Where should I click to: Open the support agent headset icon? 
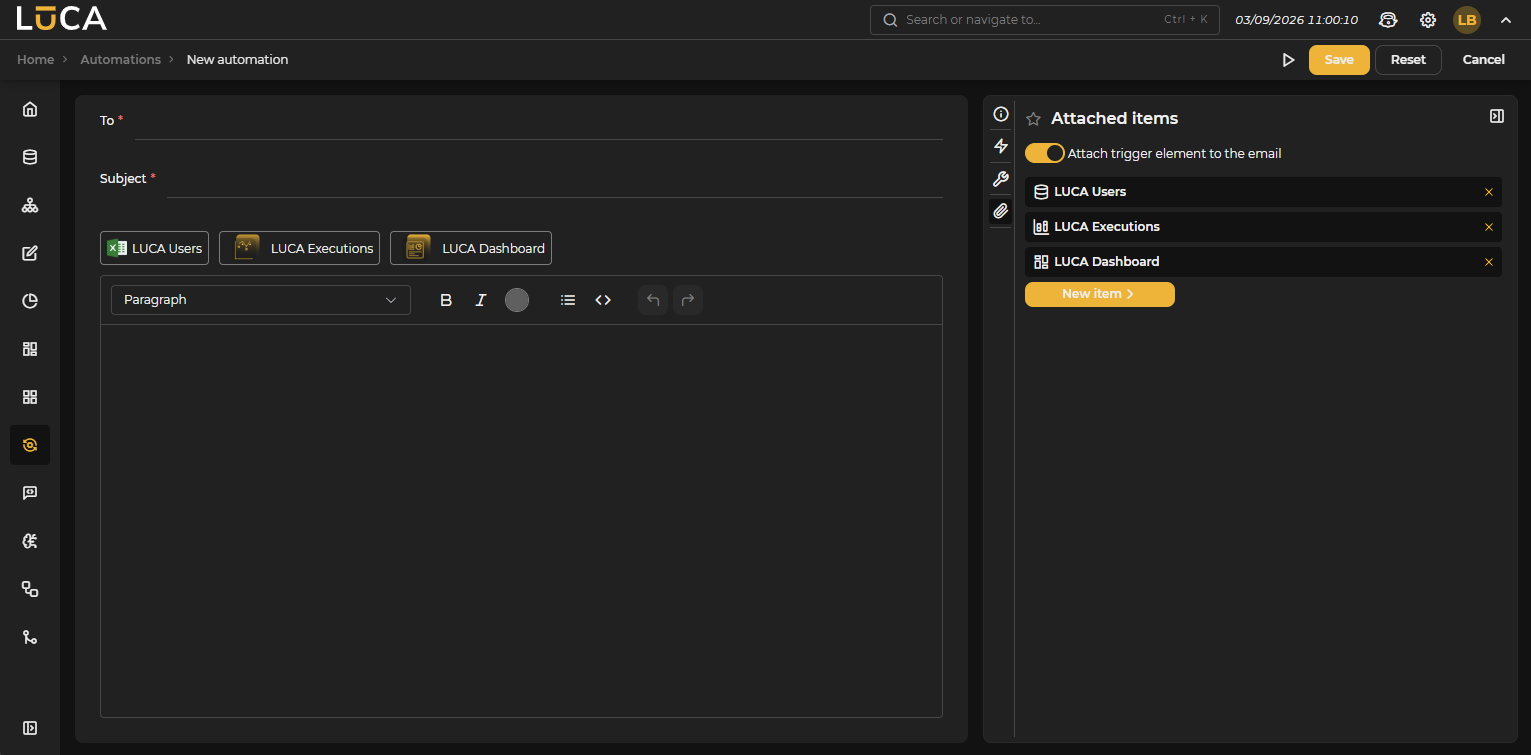tap(1388, 20)
